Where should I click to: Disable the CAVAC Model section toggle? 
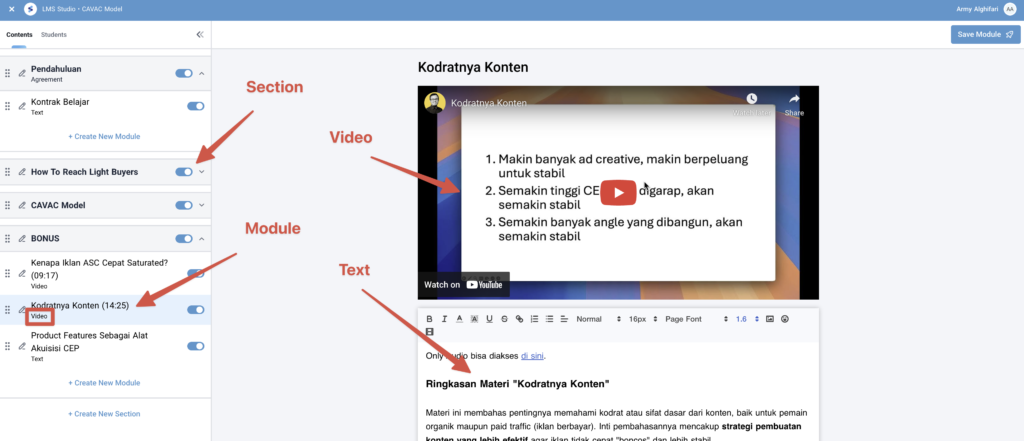point(184,205)
